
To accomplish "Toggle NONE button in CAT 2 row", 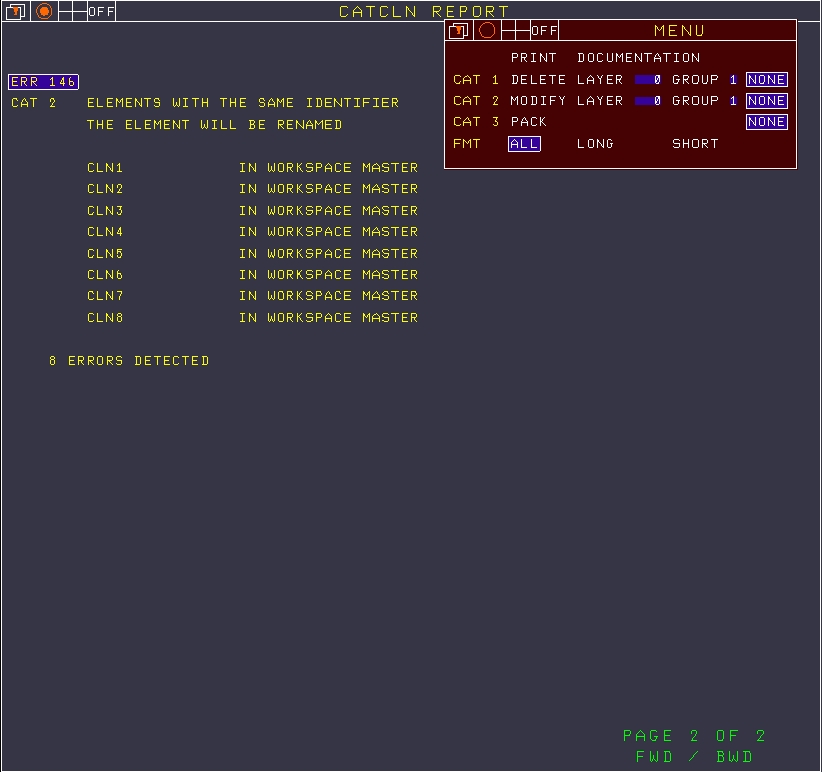I will pyautogui.click(x=766, y=101).
